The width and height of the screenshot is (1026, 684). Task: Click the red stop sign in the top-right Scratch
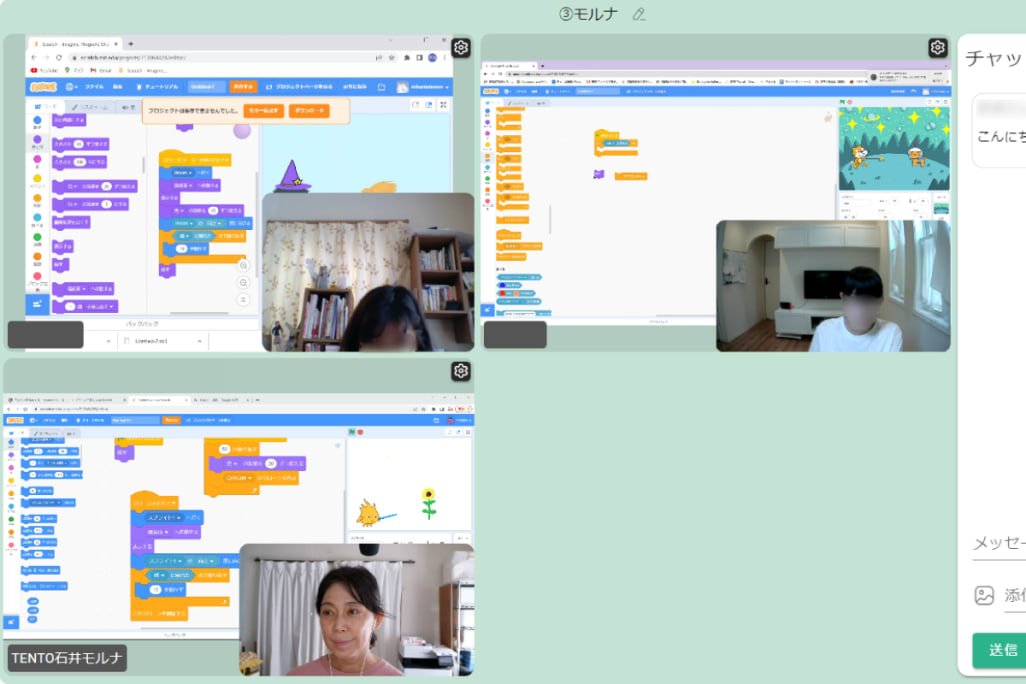pos(850,101)
